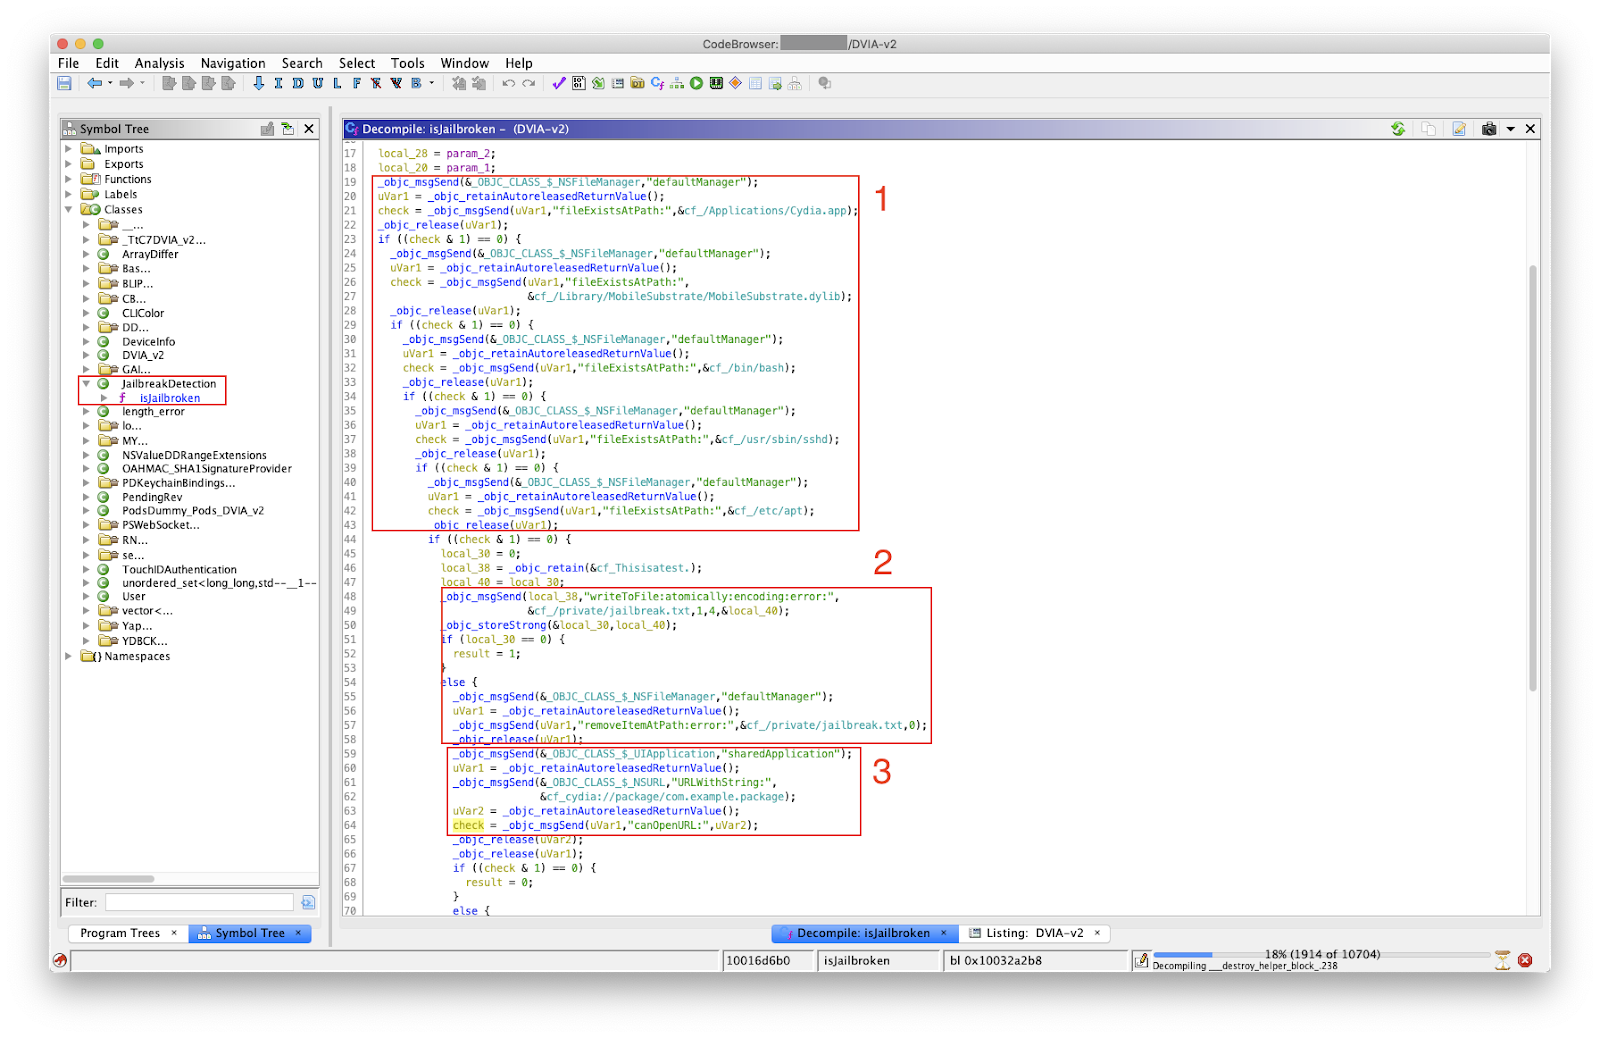The height and width of the screenshot is (1038, 1600).
Task: Click the green play button in toolbar
Action: pos(696,83)
